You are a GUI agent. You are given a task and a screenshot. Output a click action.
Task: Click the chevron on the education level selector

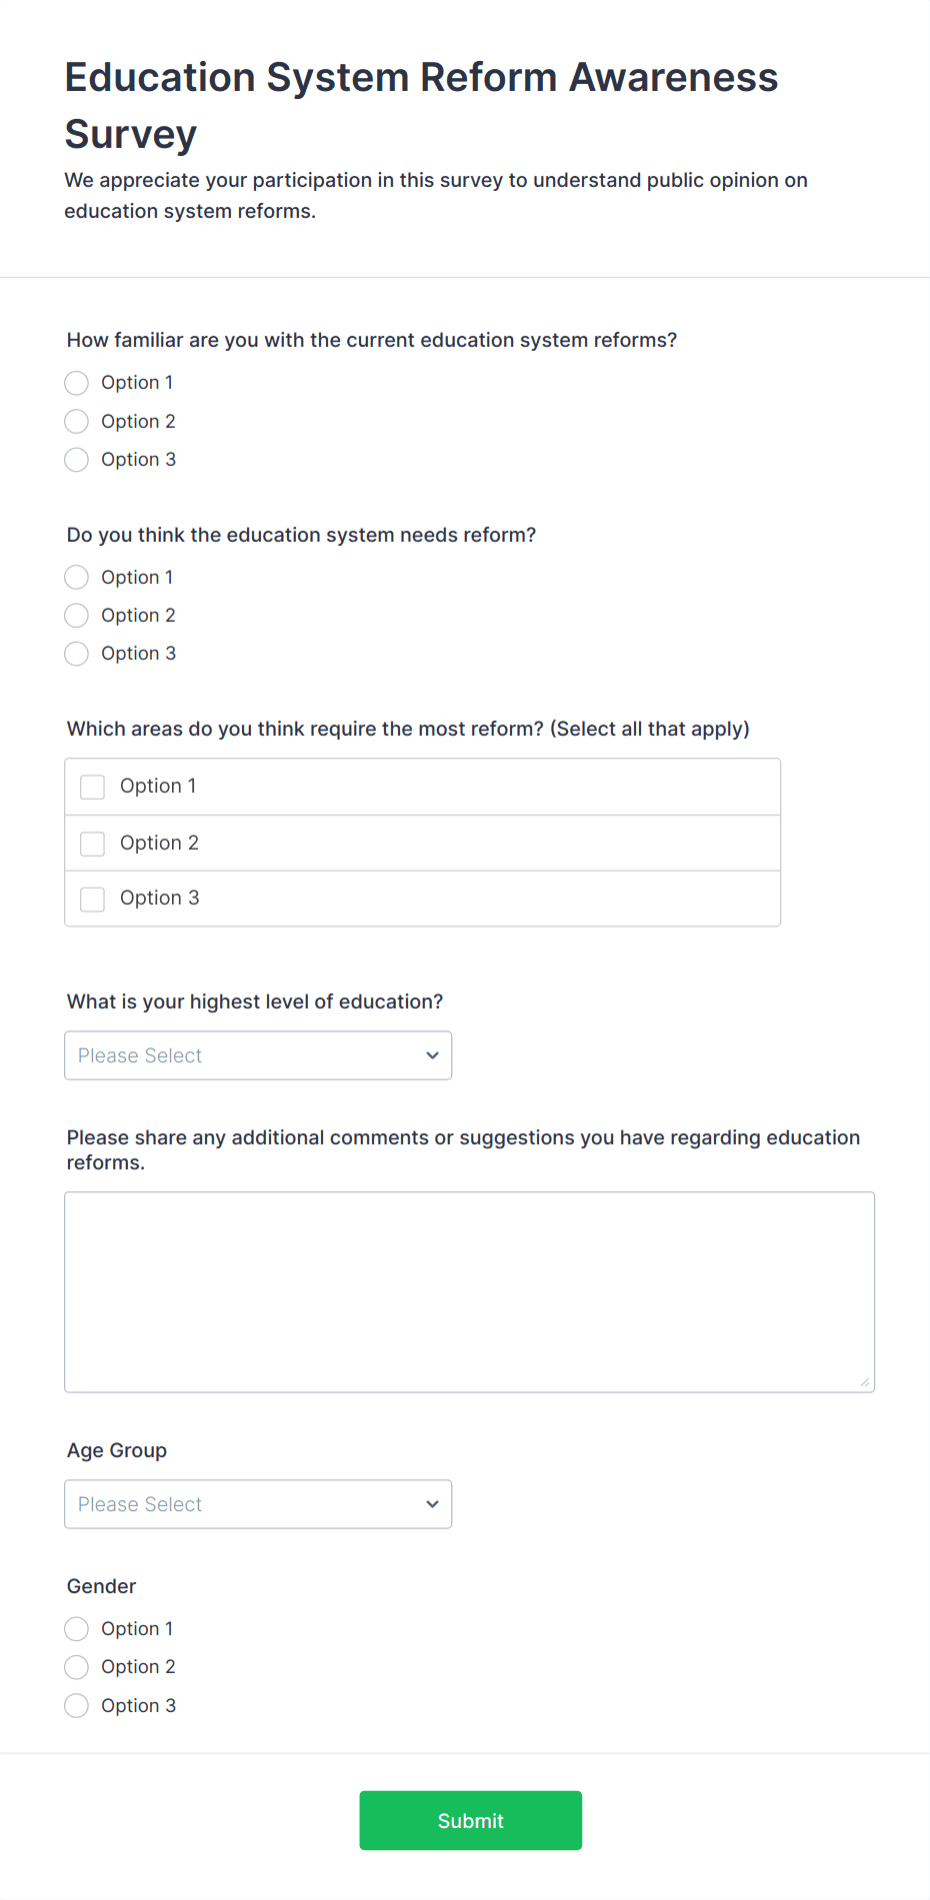click(432, 1055)
